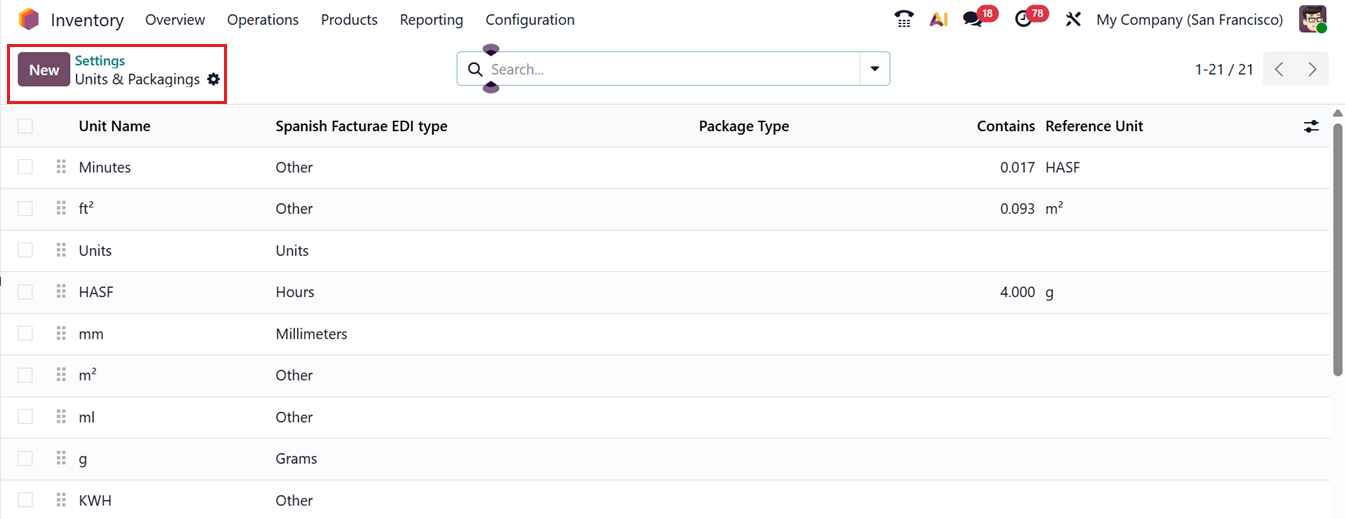Image resolution: width=1345 pixels, height=519 pixels.
Task: Tick the select-all header checkbox
Action: [25, 126]
